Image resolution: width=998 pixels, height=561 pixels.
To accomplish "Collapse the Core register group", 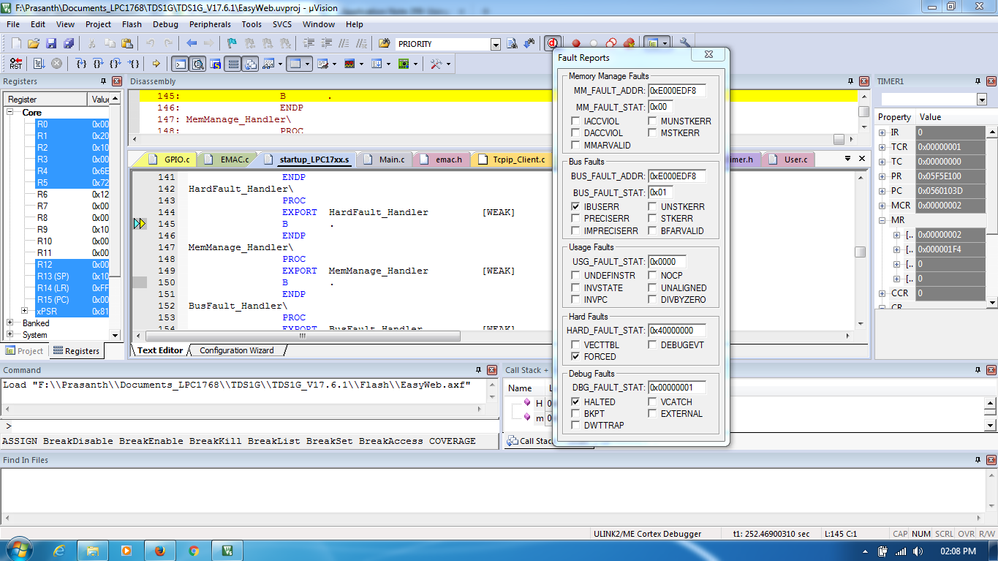I will [x=10, y=112].
